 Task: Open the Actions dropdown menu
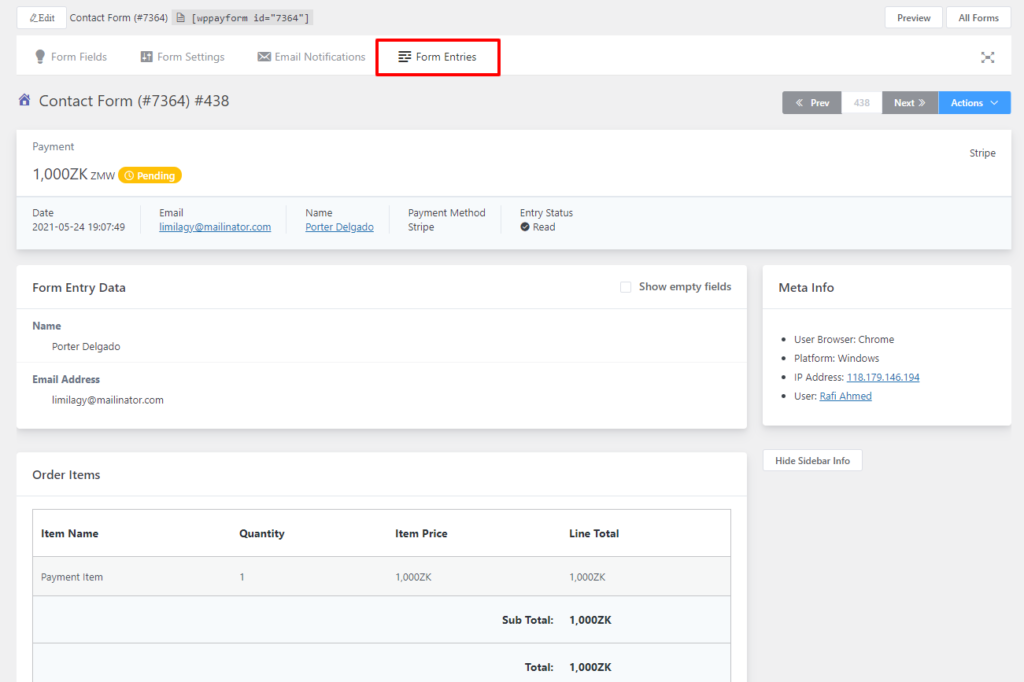click(974, 103)
